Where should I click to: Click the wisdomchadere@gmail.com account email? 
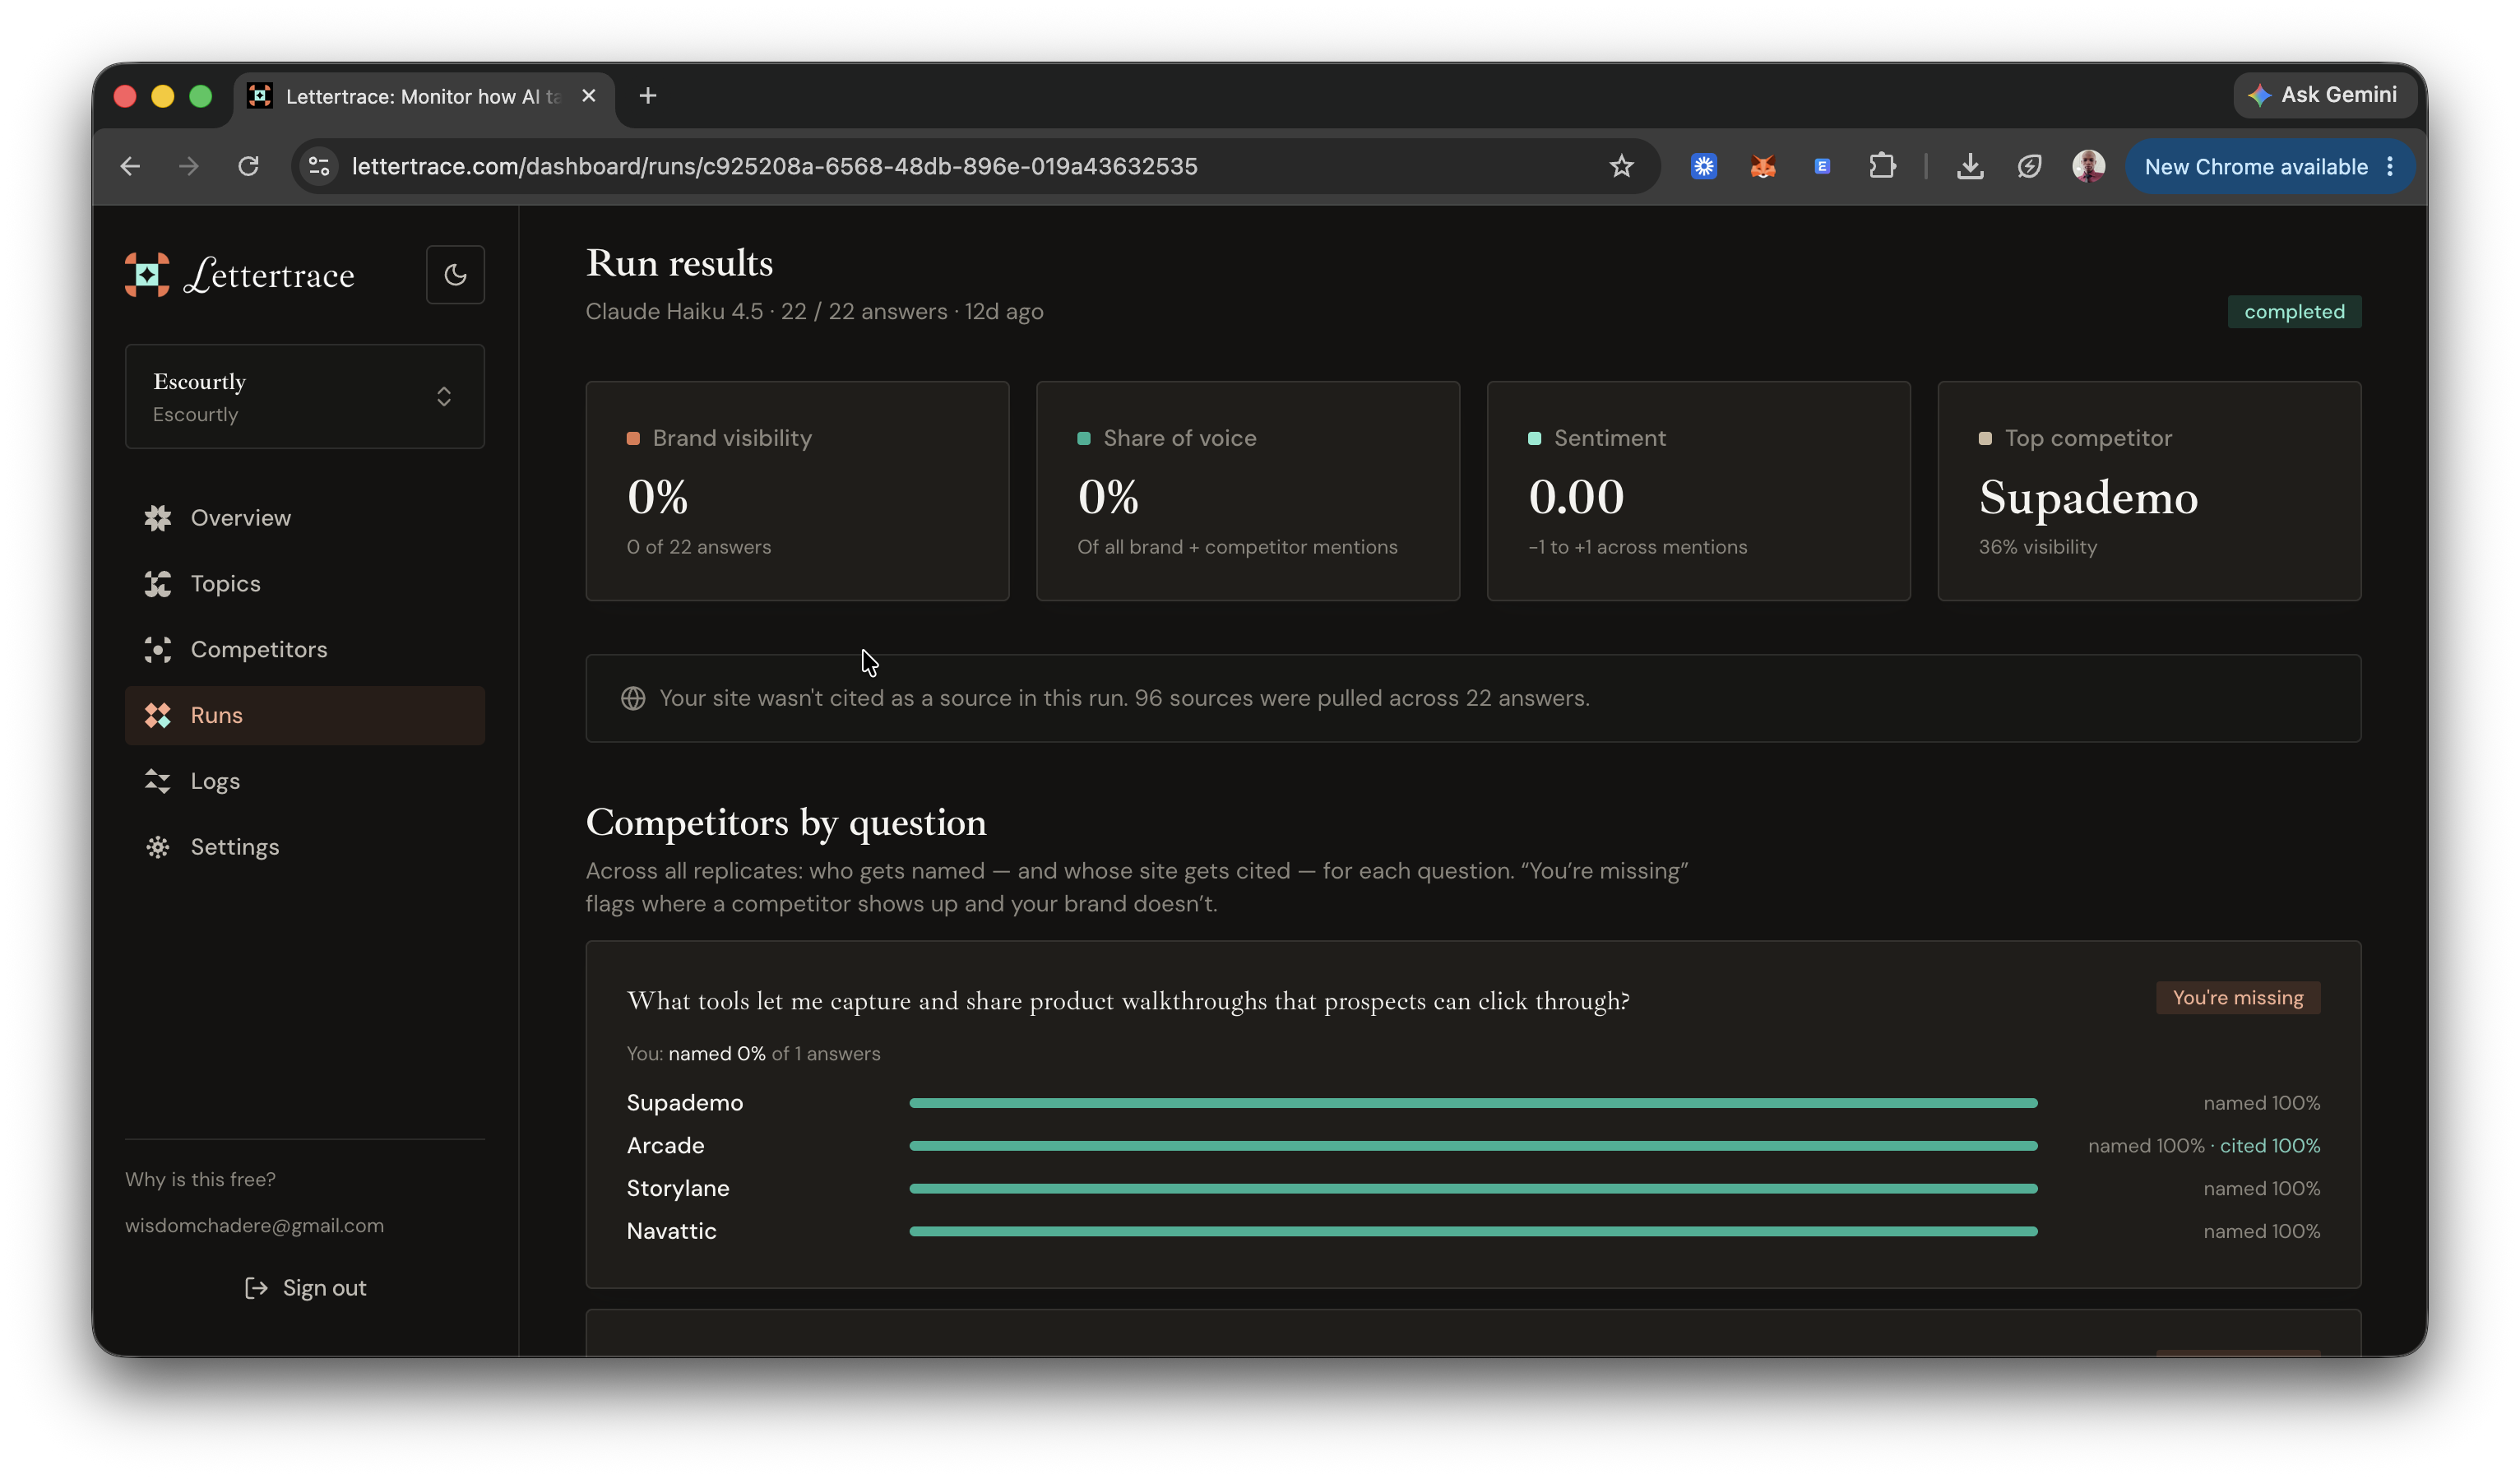click(x=254, y=1226)
